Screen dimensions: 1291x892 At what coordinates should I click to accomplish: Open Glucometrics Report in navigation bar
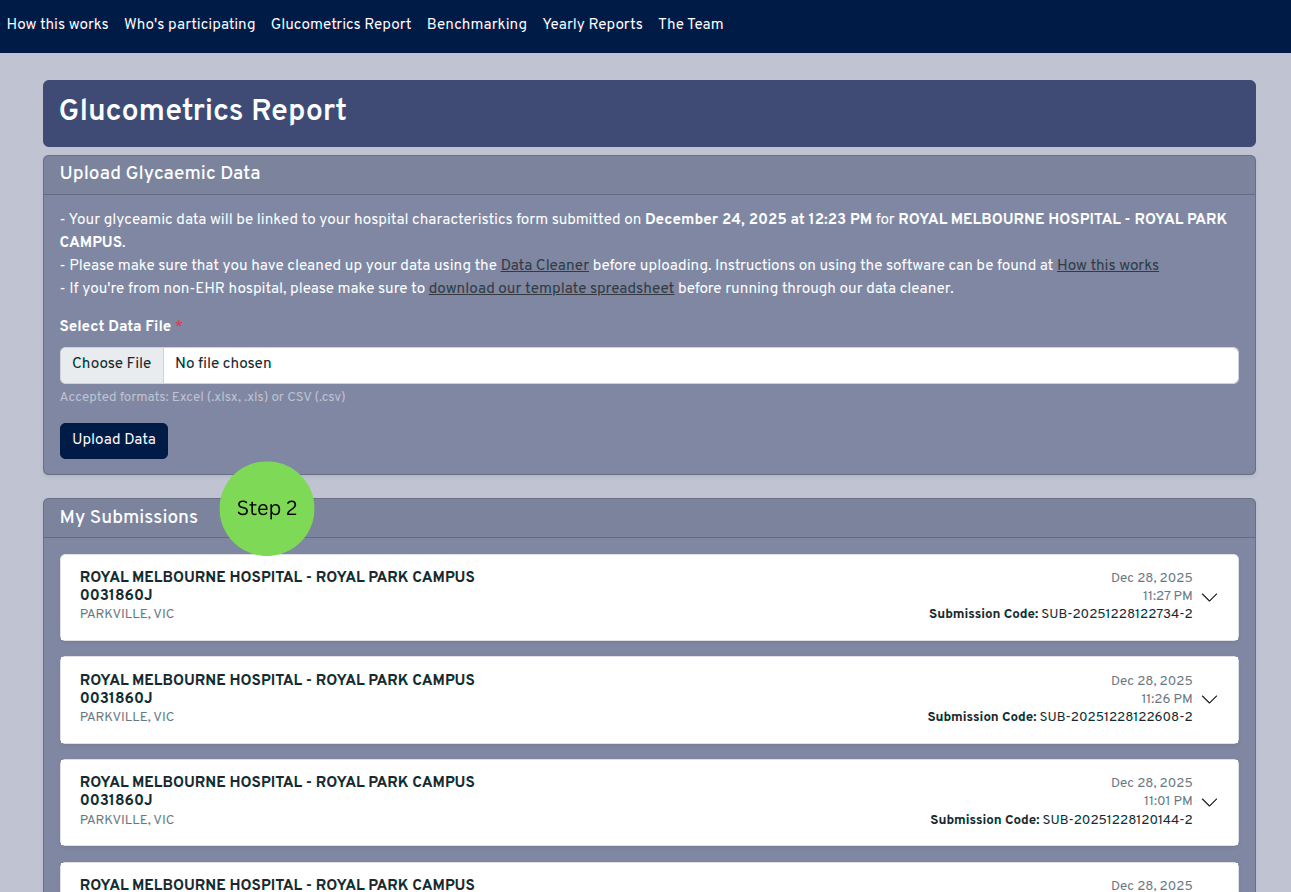coord(341,24)
